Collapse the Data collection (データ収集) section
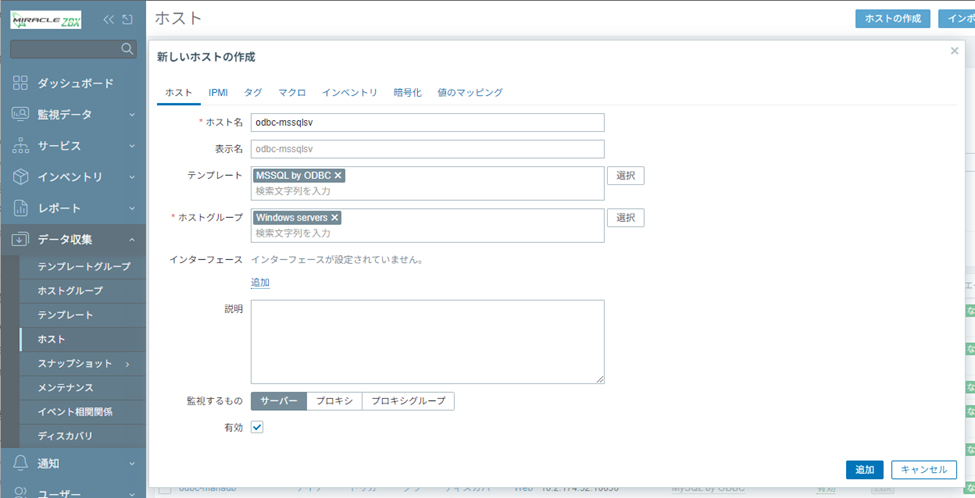Viewport: 975px width, 498px height. click(x=131, y=239)
